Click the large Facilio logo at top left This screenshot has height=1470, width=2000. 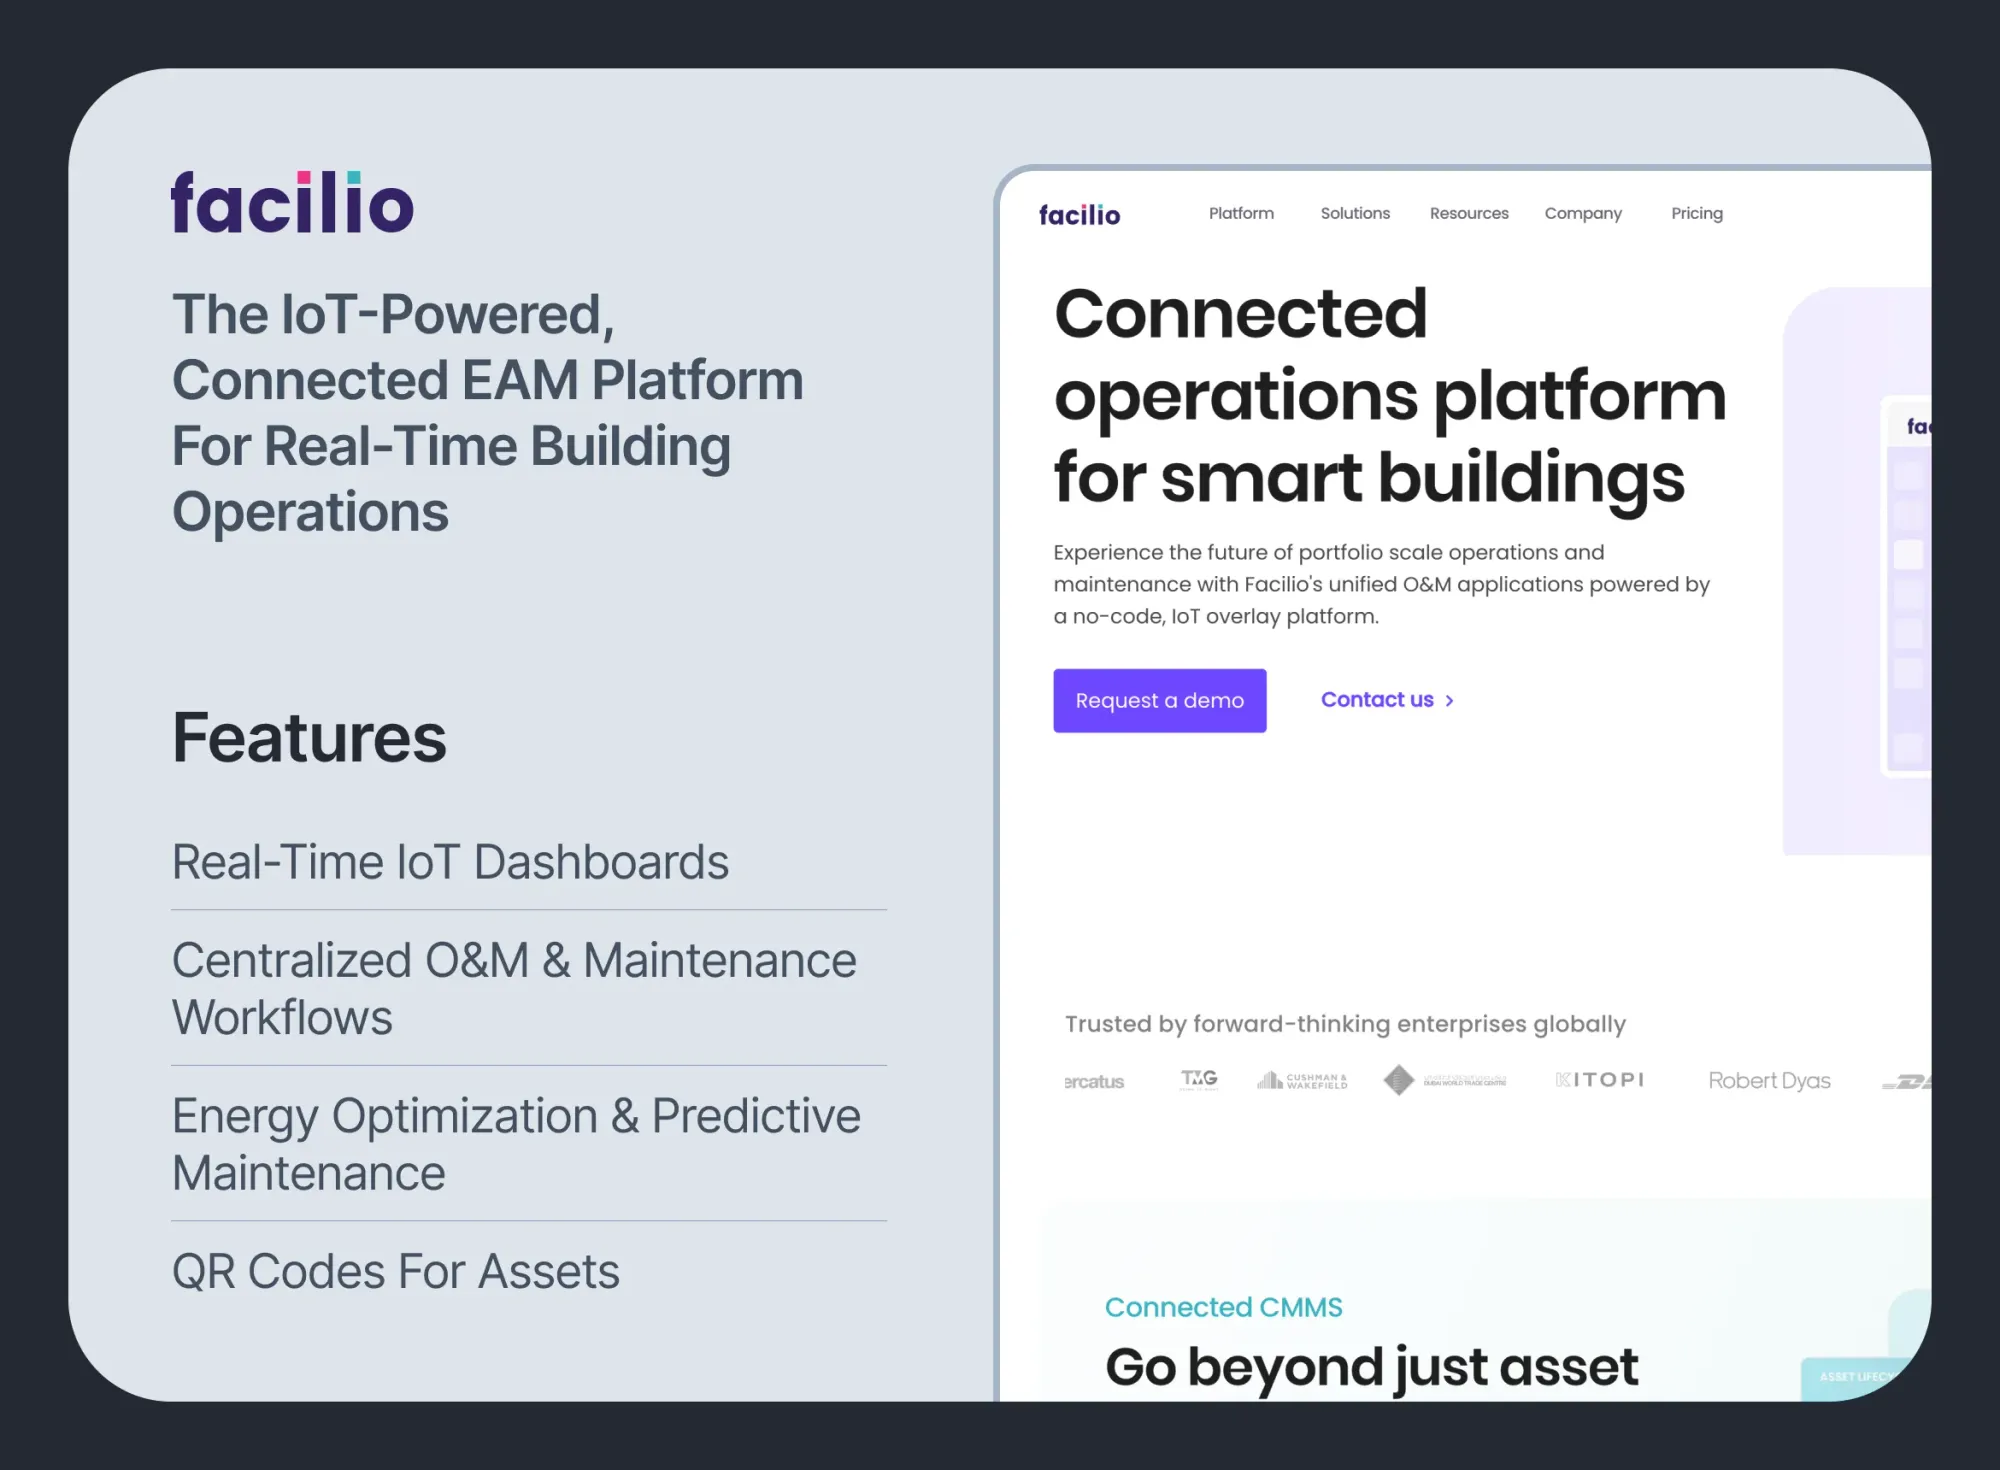coord(292,203)
